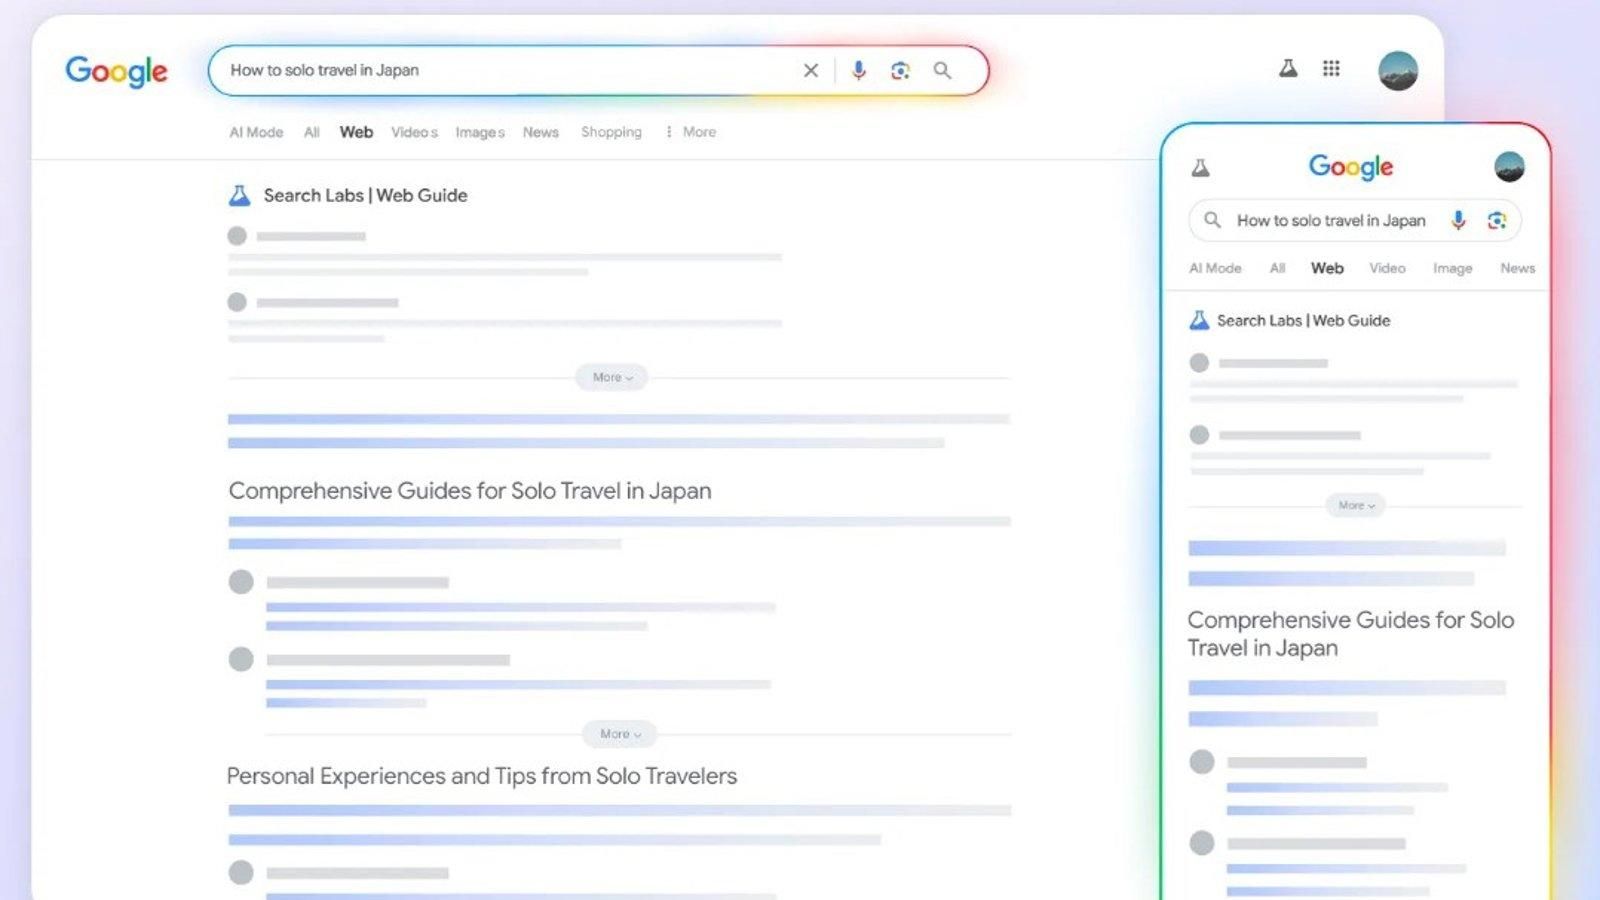Start voice search in desktop search bar
Screen dimensions: 1600x900
click(858, 70)
